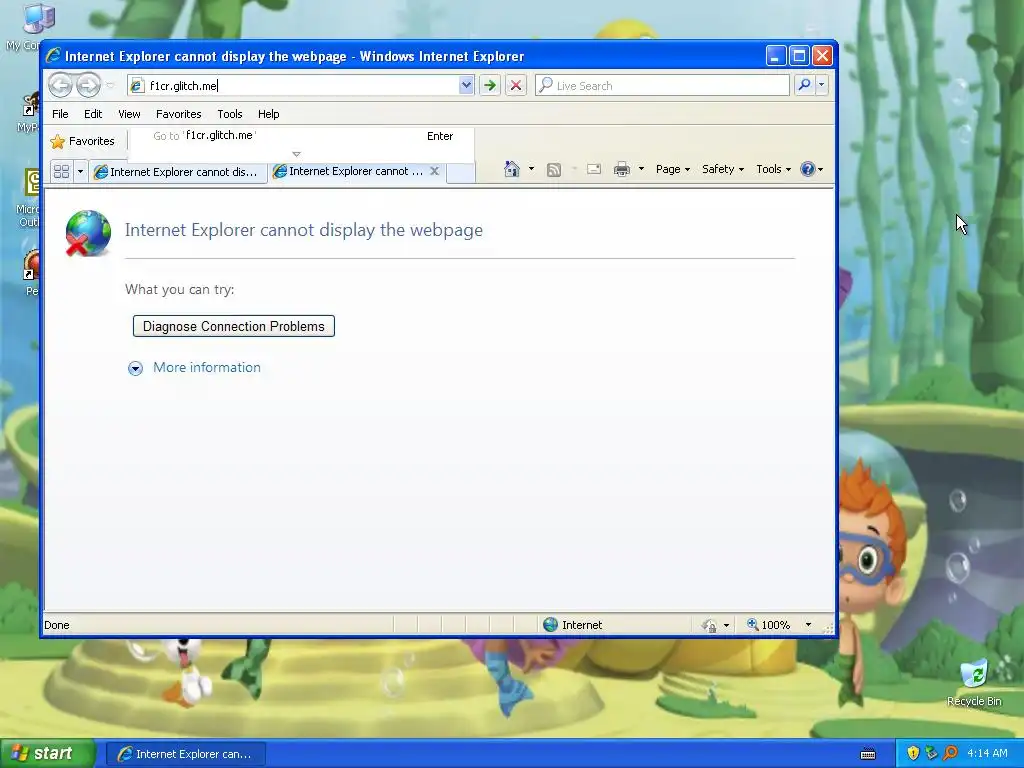Open the Recycle Bin desktop icon

point(974,683)
